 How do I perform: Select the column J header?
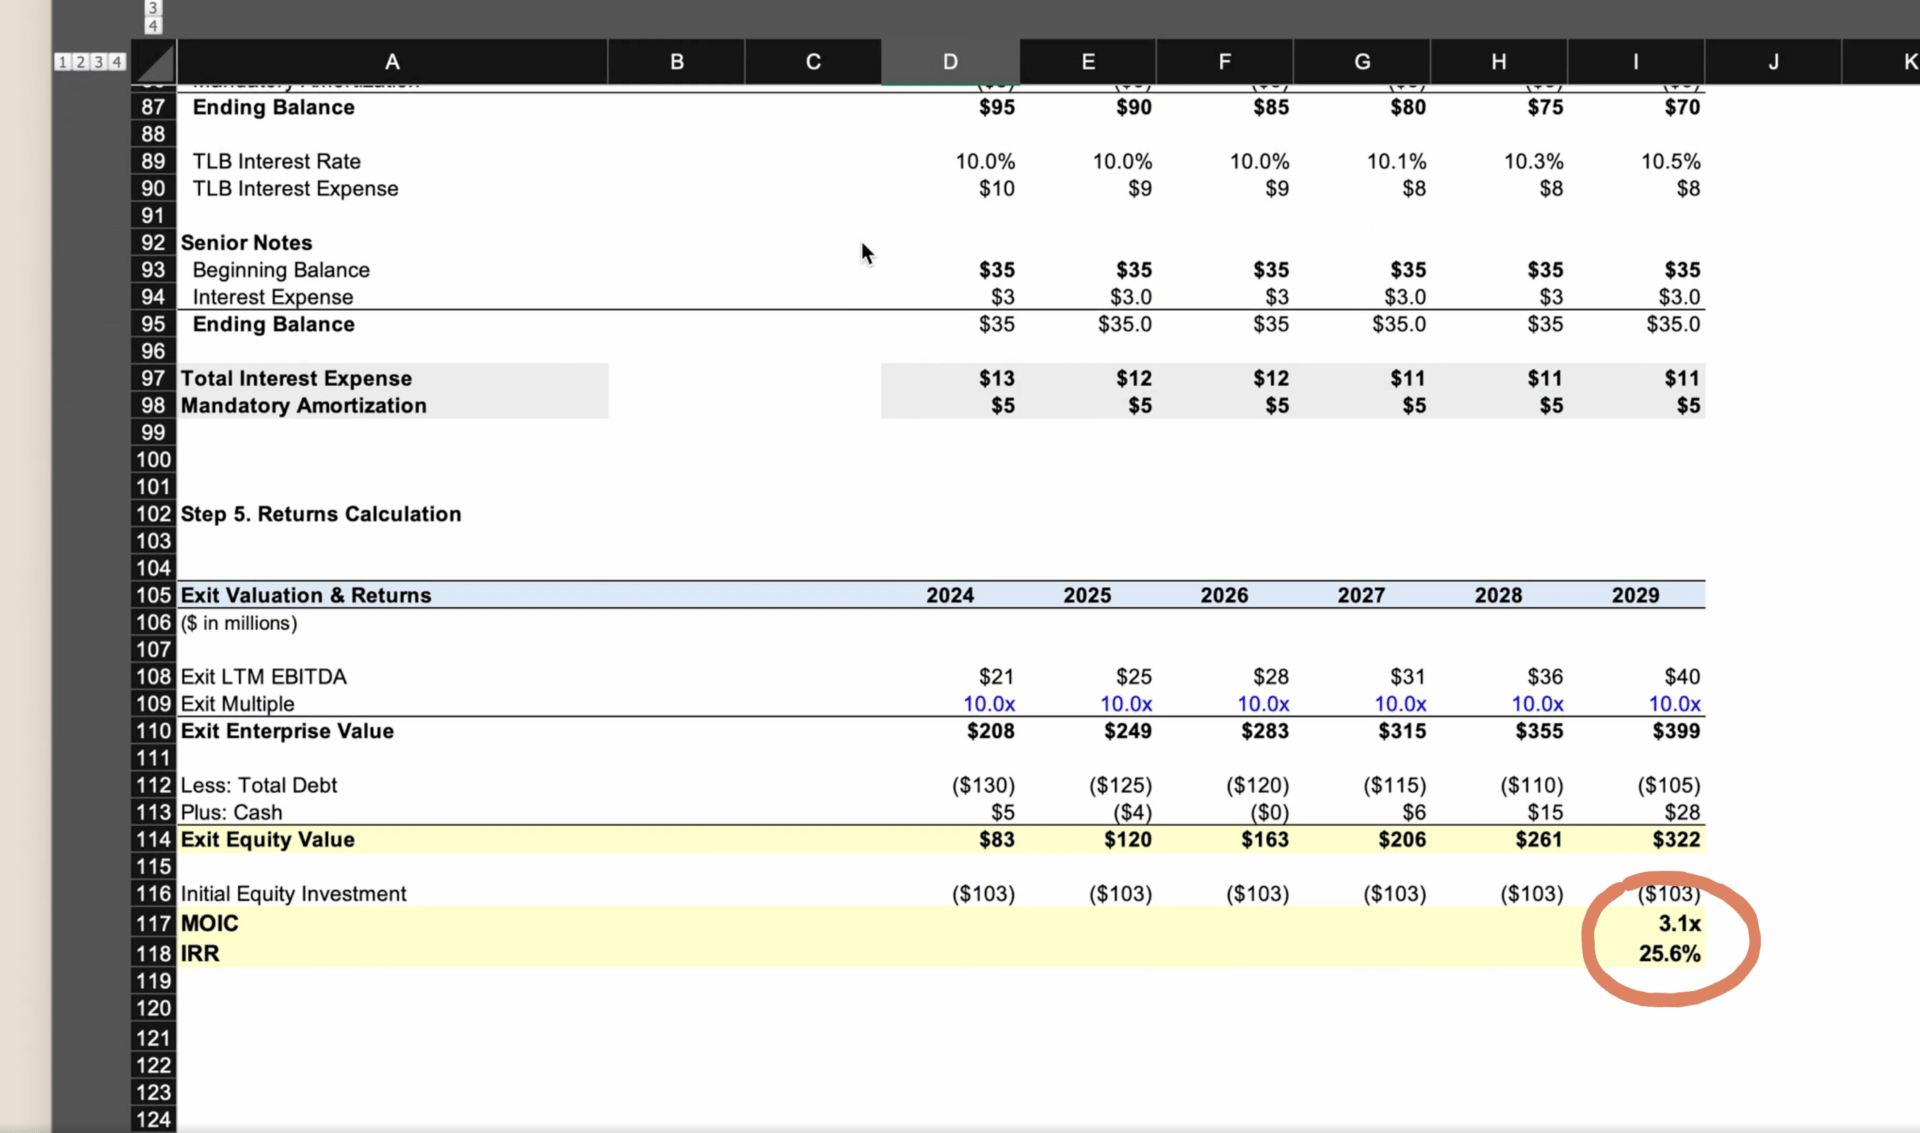click(x=1772, y=62)
